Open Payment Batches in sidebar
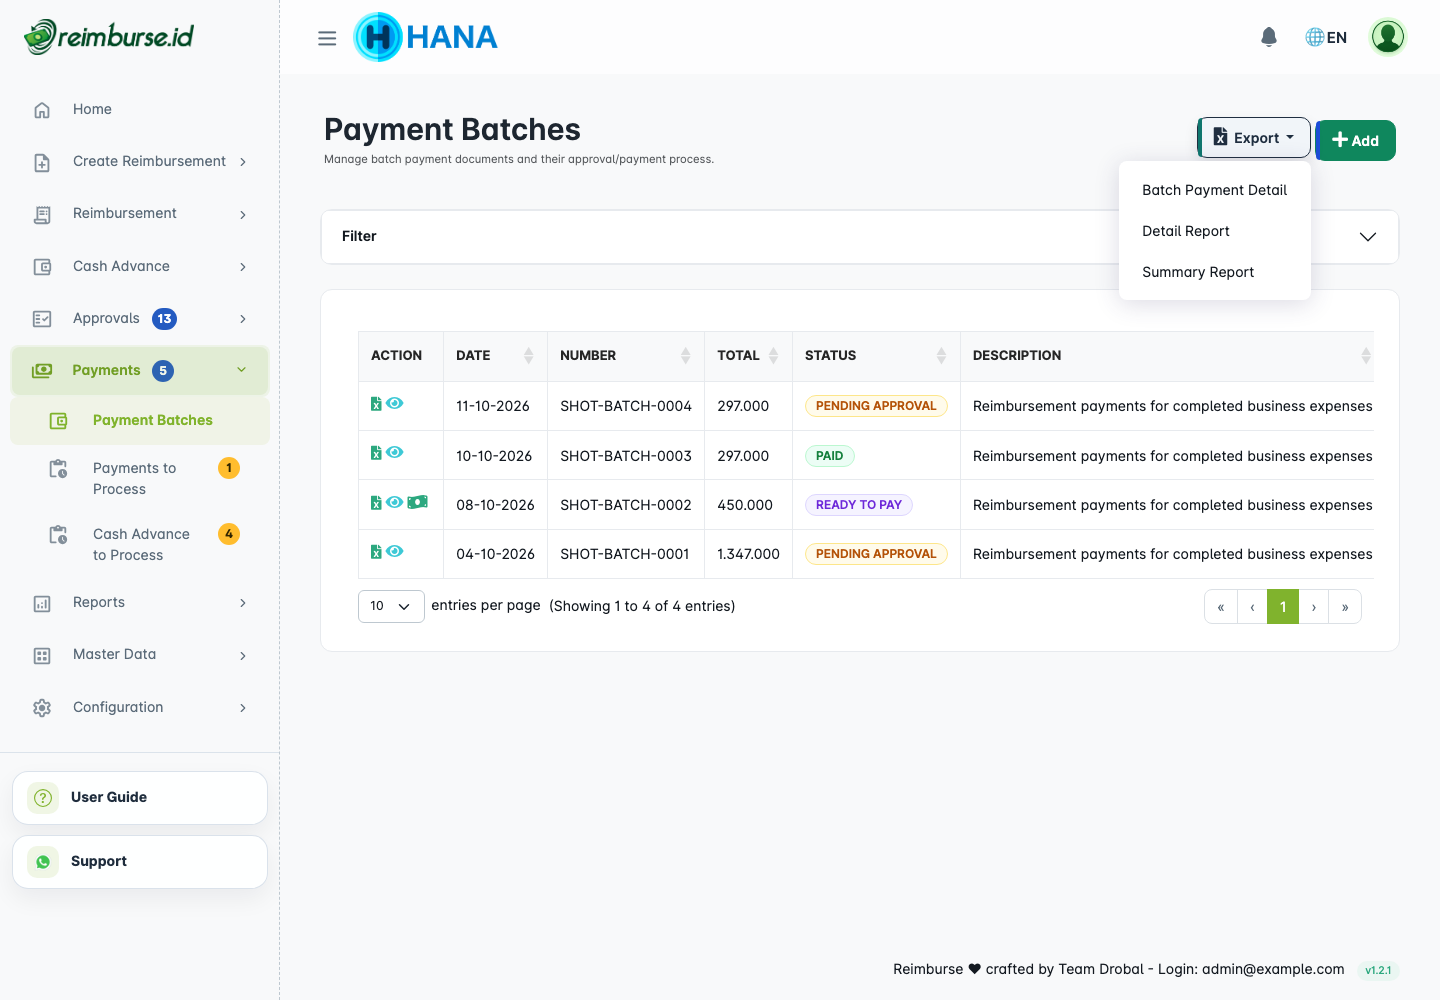 point(140,421)
